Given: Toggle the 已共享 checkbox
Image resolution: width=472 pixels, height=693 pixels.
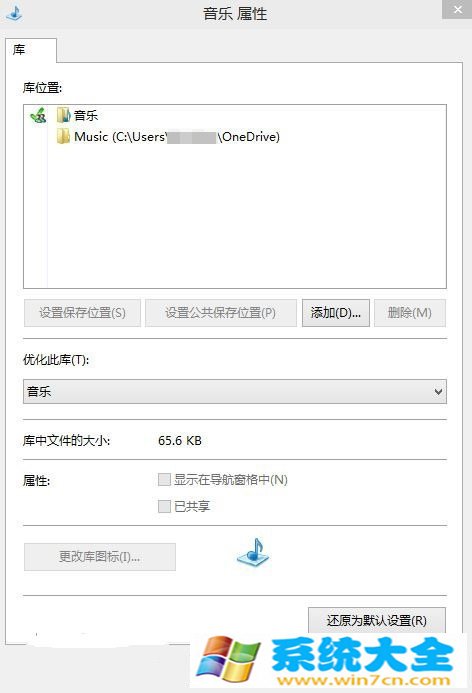Looking at the screenshot, I should pyautogui.click(x=164, y=506).
